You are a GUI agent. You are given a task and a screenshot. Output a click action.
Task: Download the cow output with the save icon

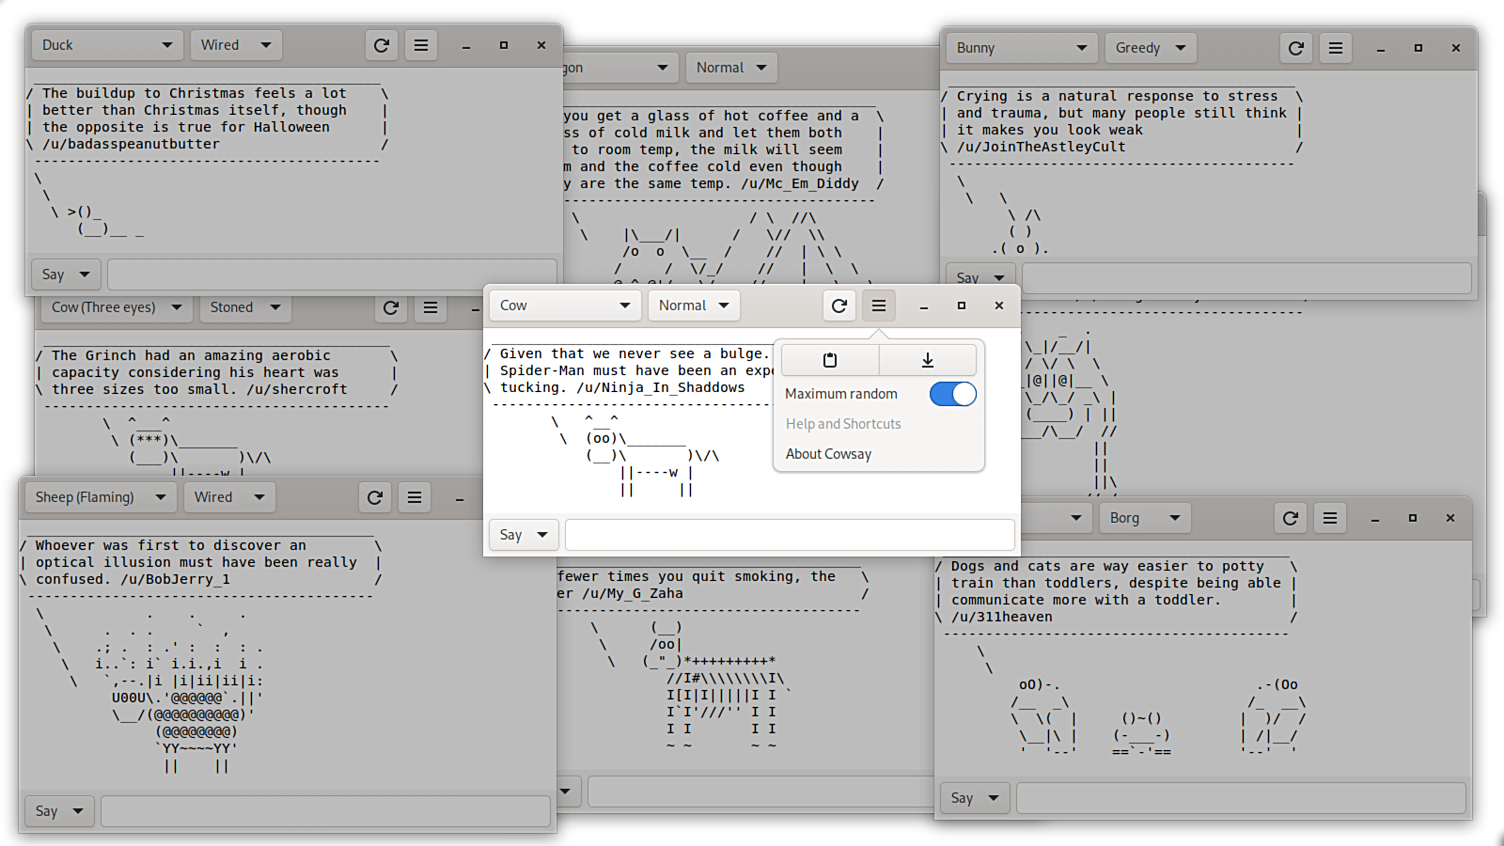click(927, 359)
